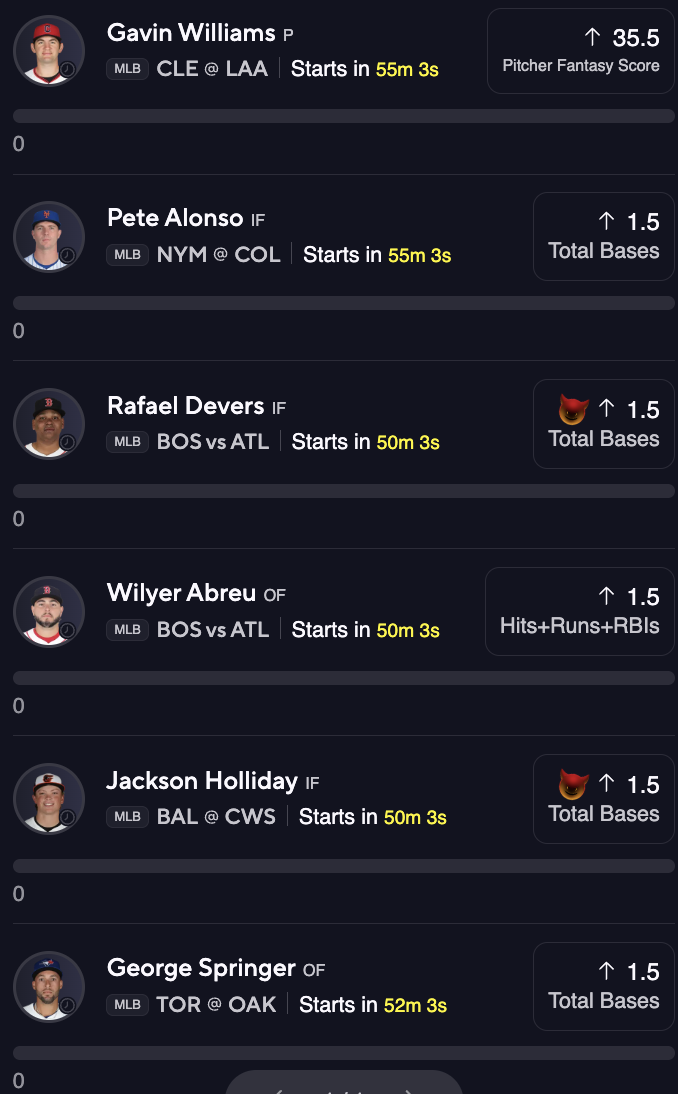Click Pete Alonso's player avatar
This screenshot has width=678, height=1094.
[48, 237]
